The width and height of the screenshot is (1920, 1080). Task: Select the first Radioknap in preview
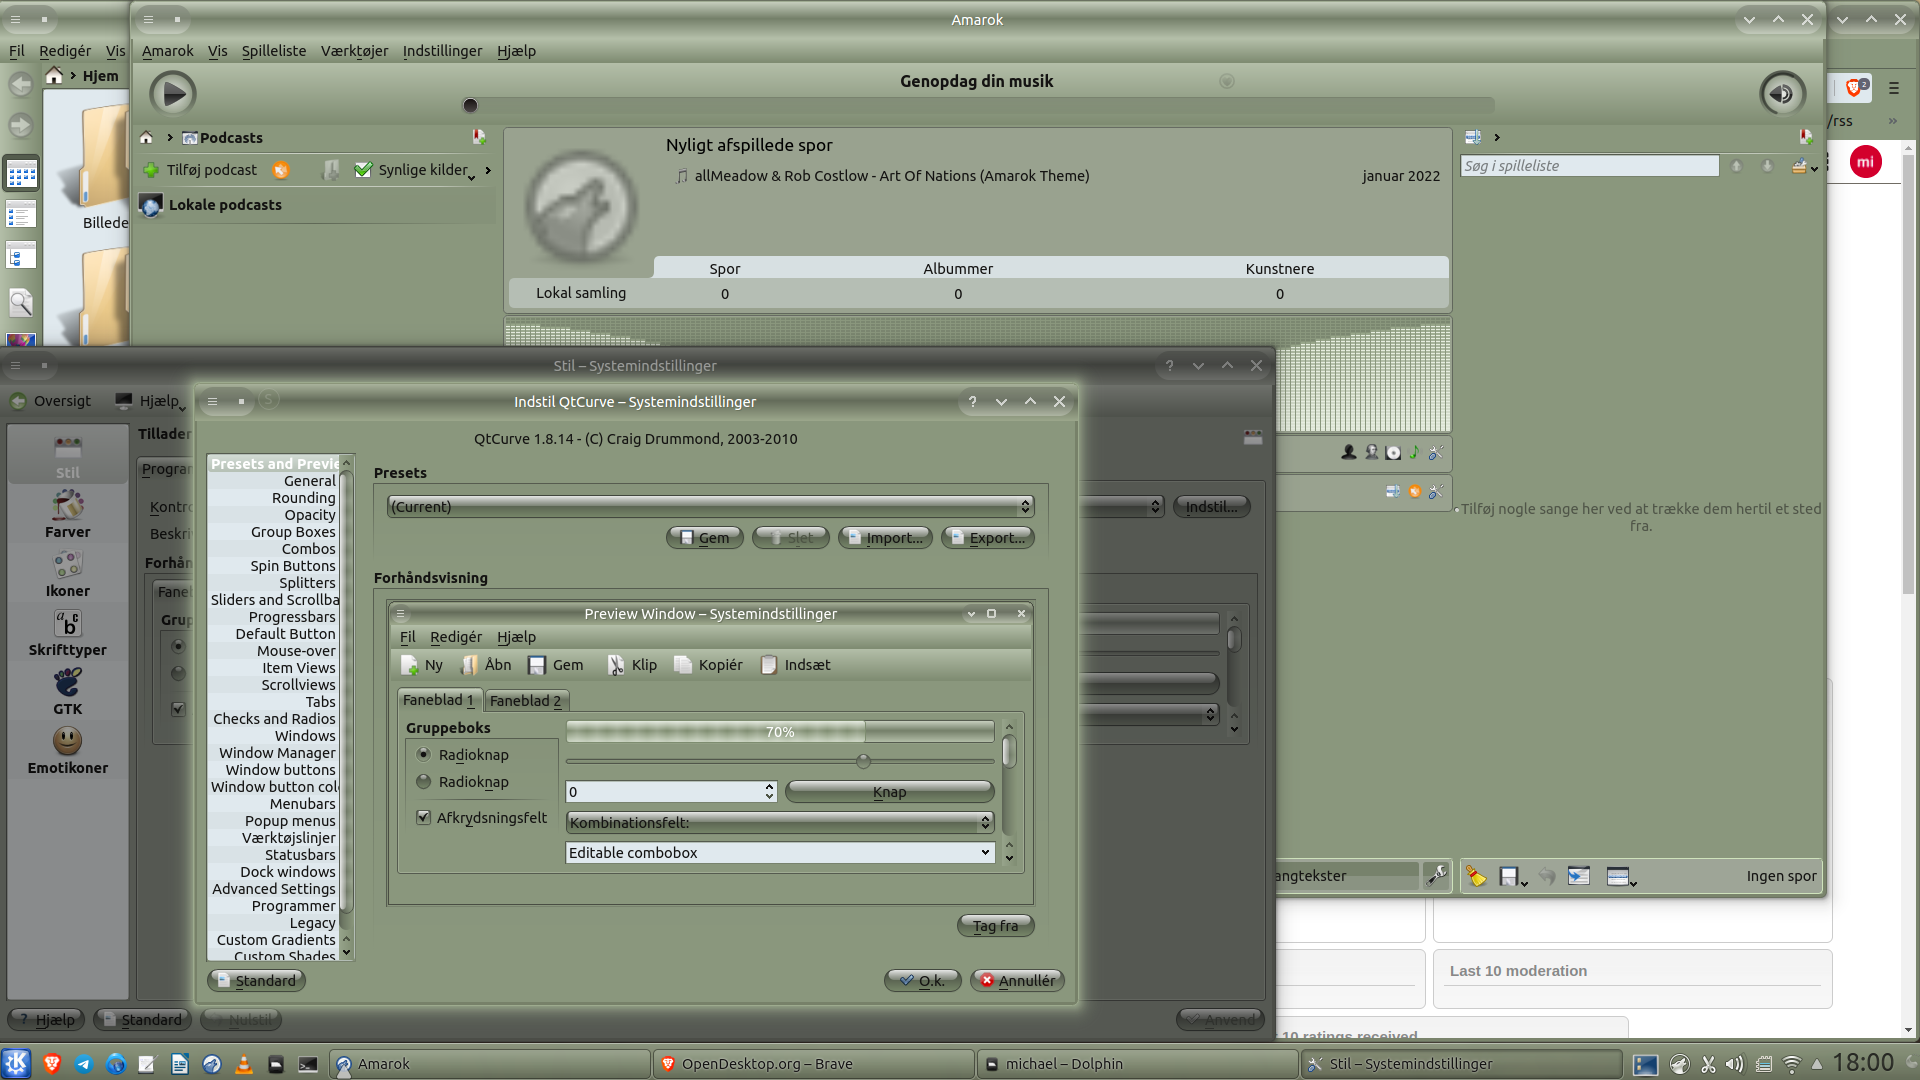click(424, 755)
